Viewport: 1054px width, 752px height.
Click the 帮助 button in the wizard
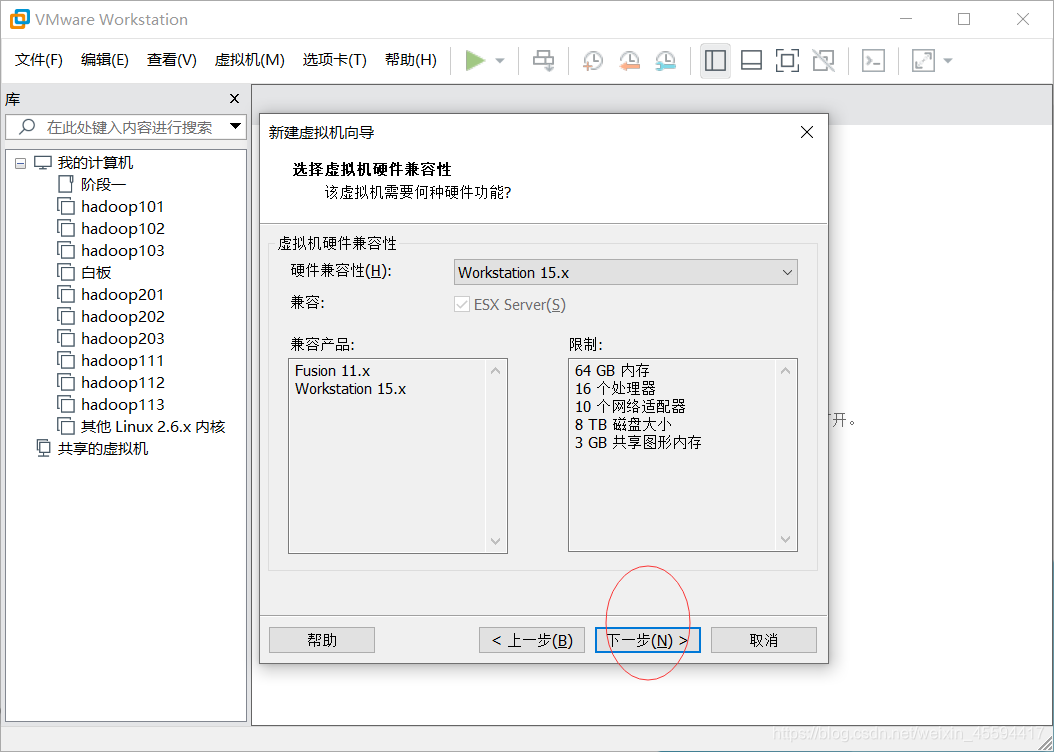point(322,640)
